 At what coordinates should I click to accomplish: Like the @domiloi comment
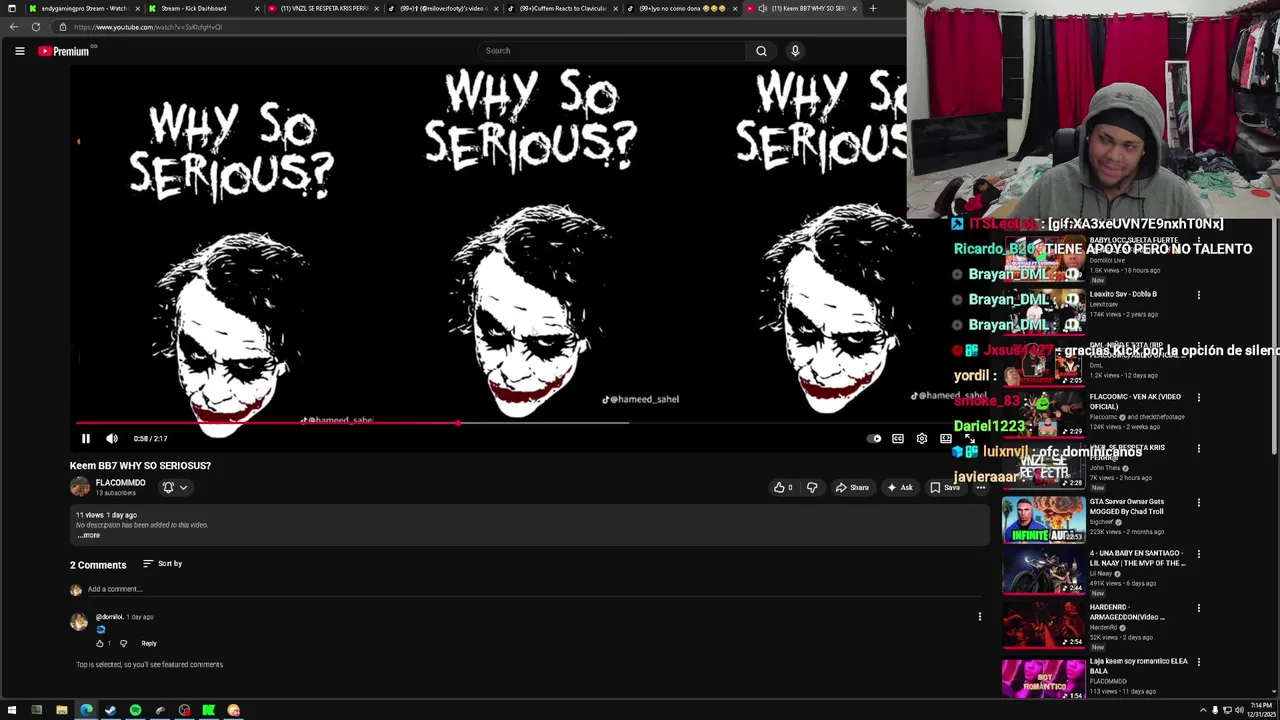pos(100,643)
